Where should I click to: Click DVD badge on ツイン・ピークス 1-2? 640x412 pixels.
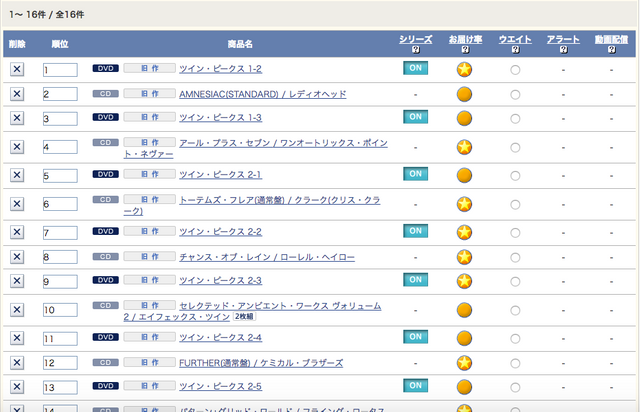click(106, 68)
